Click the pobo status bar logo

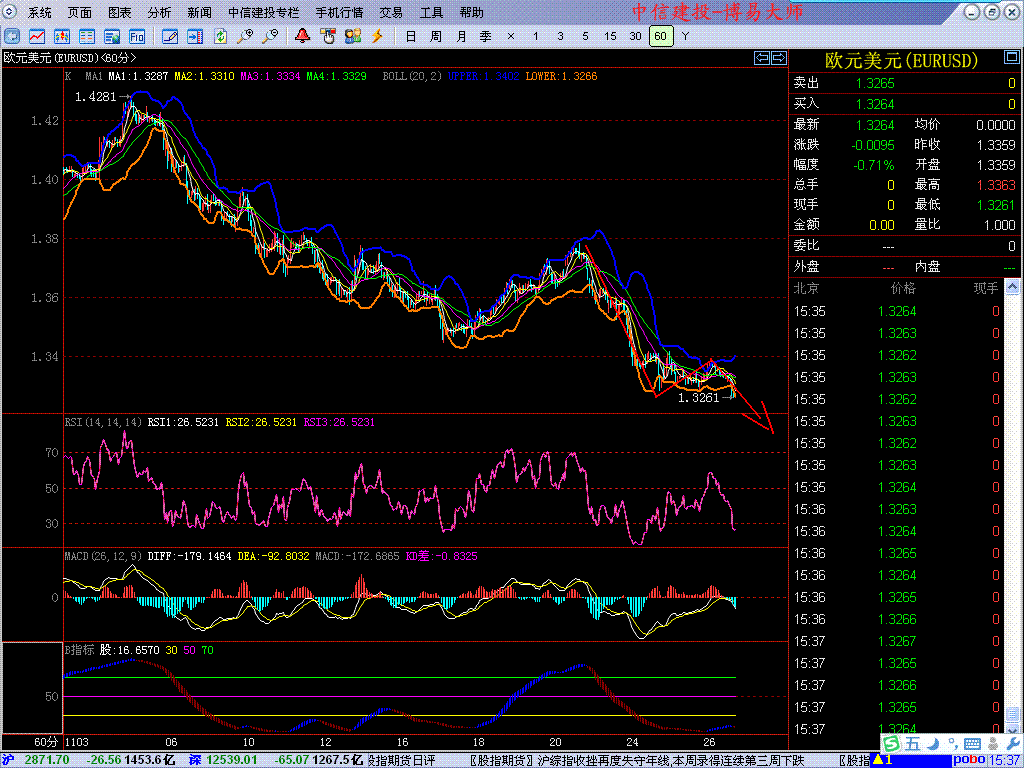click(x=968, y=760)
